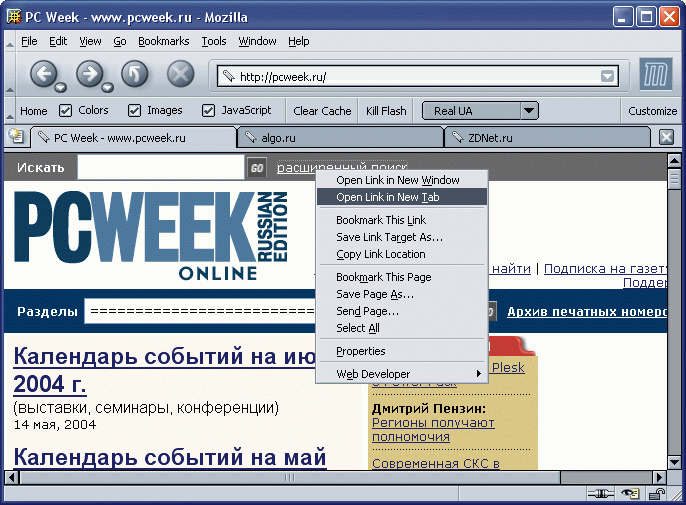Viewport: 686px width, 505px height.
Task: Toggle the Colors checkbox
Action: 65,111
